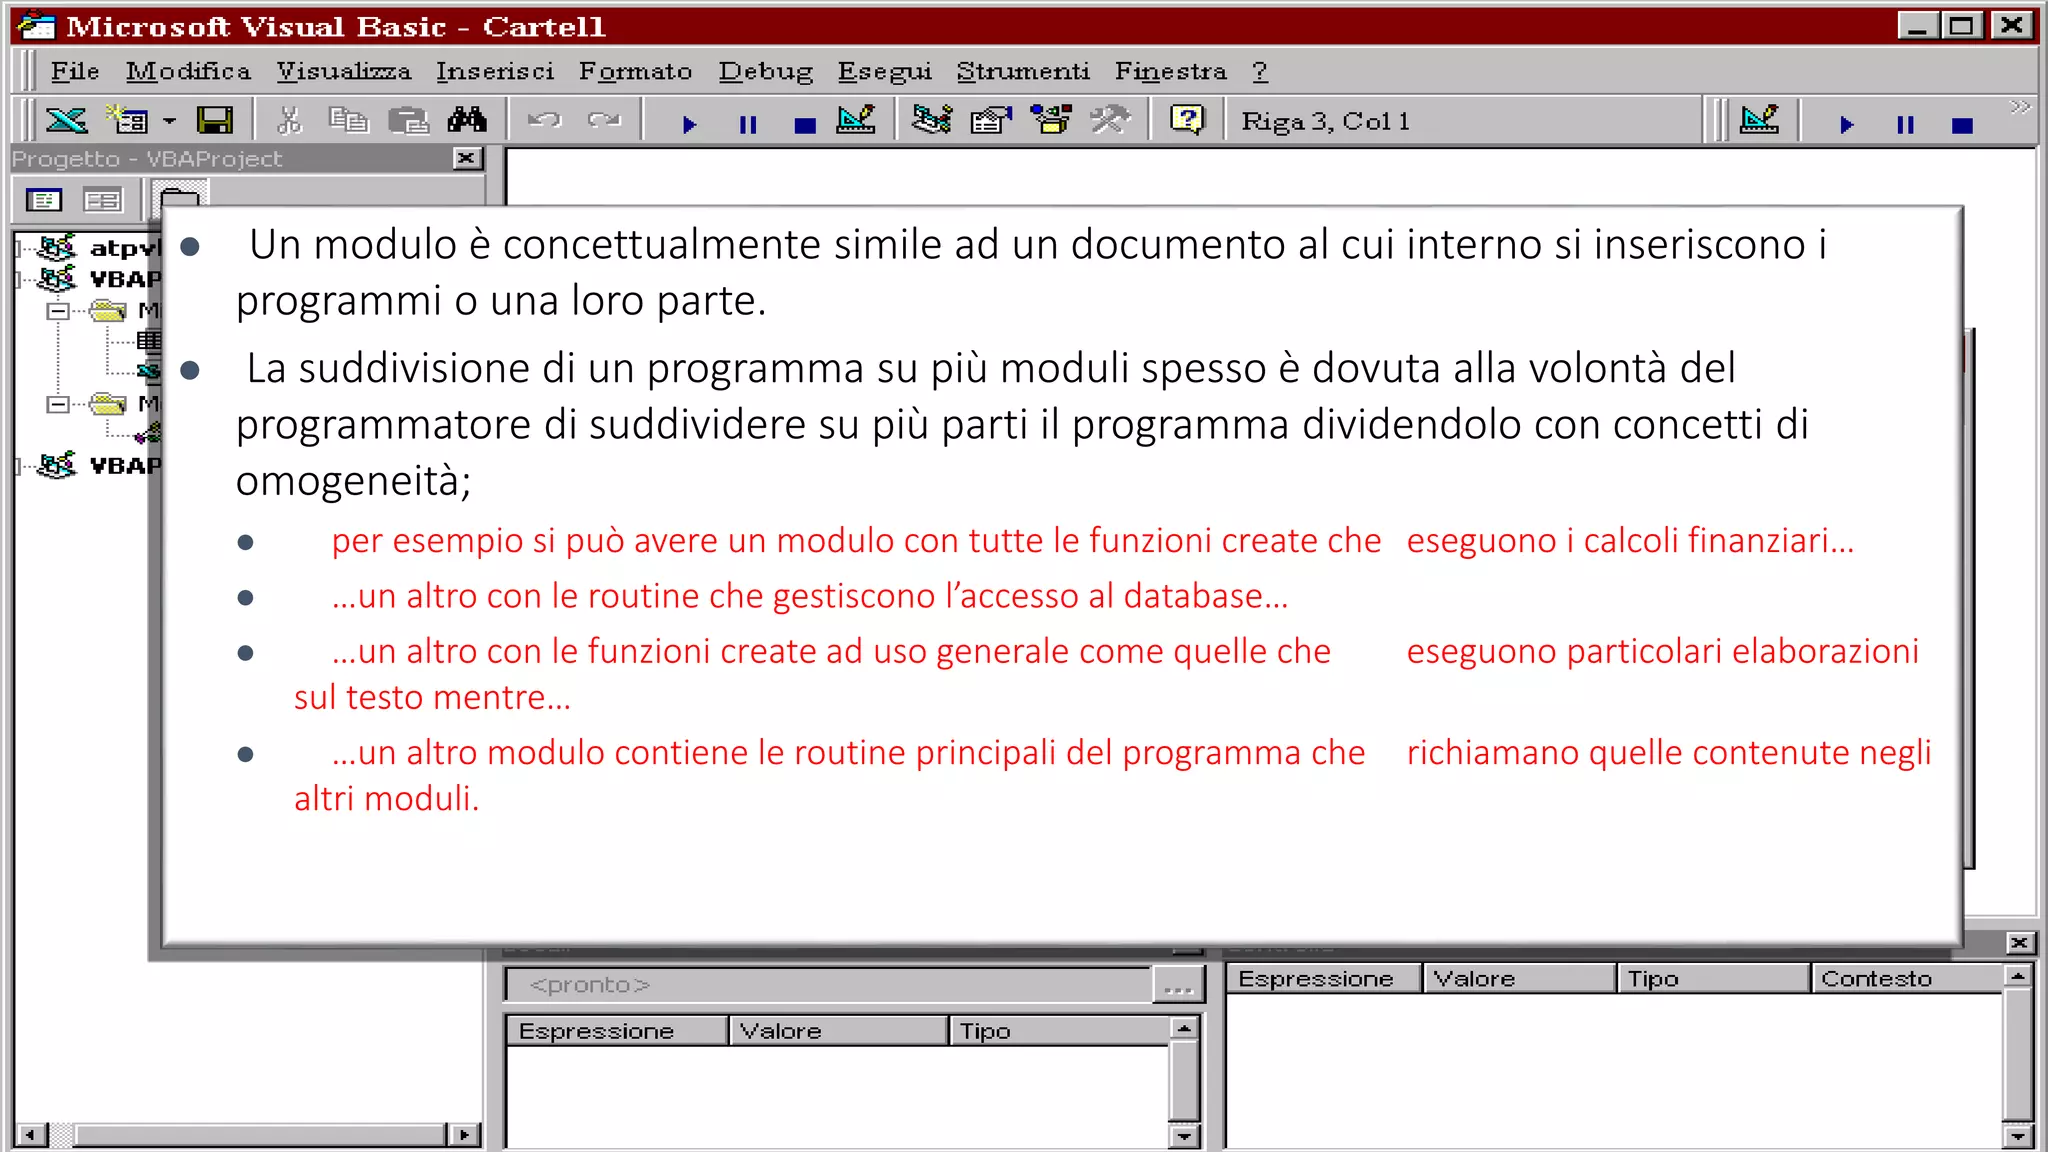This screenshot has height=1152, width=2048.
Task: Run the macro with the play icon near Redo
Action: [688, 124]
